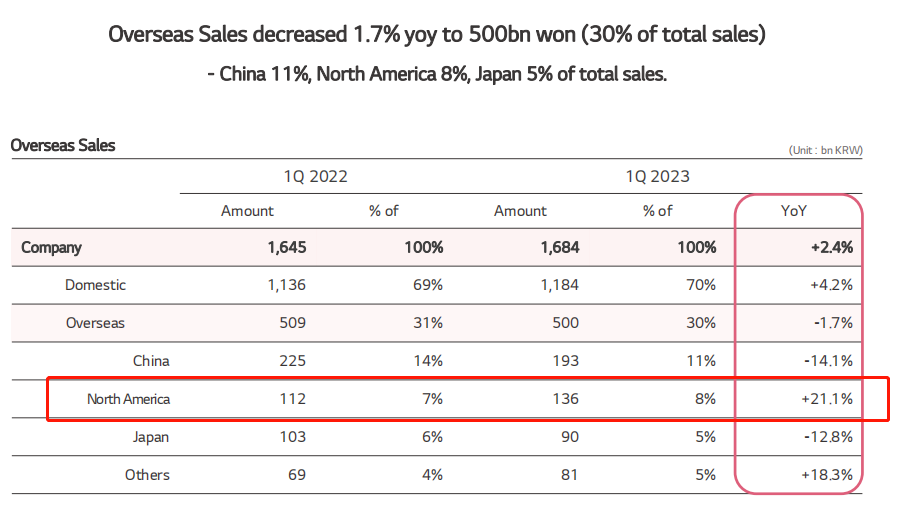Select the 'North America' row label
Screen dimensions: 900x515
click(x=128, y=399)
